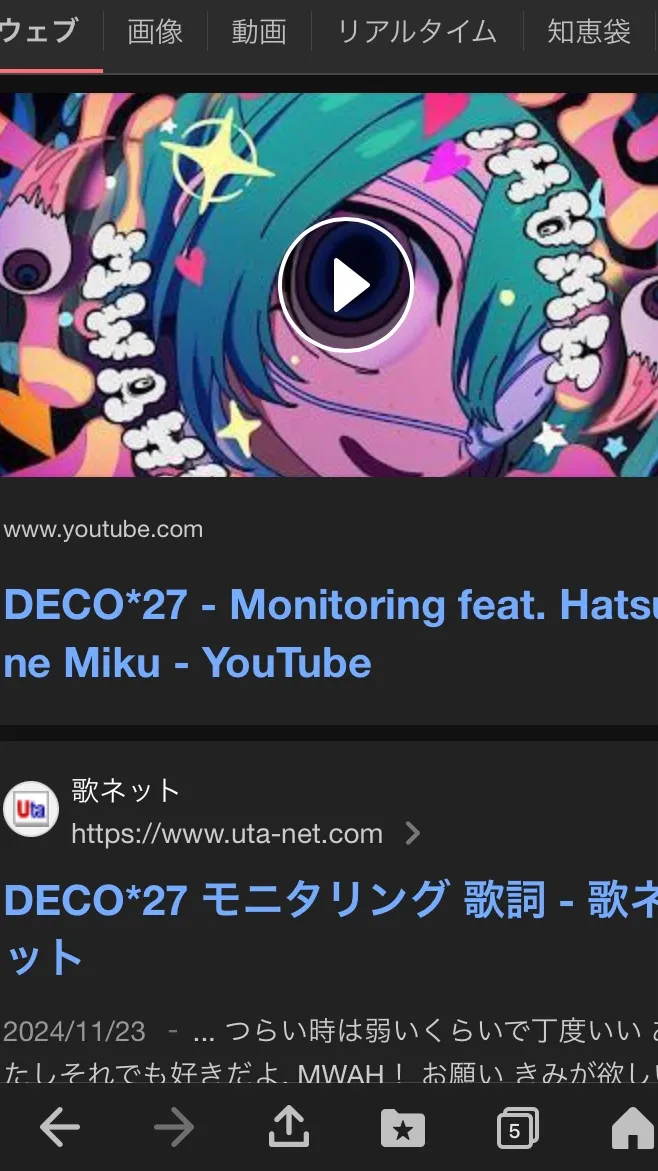
Task: Go back with the left arrow icon
Action: tap(59, 1127)
